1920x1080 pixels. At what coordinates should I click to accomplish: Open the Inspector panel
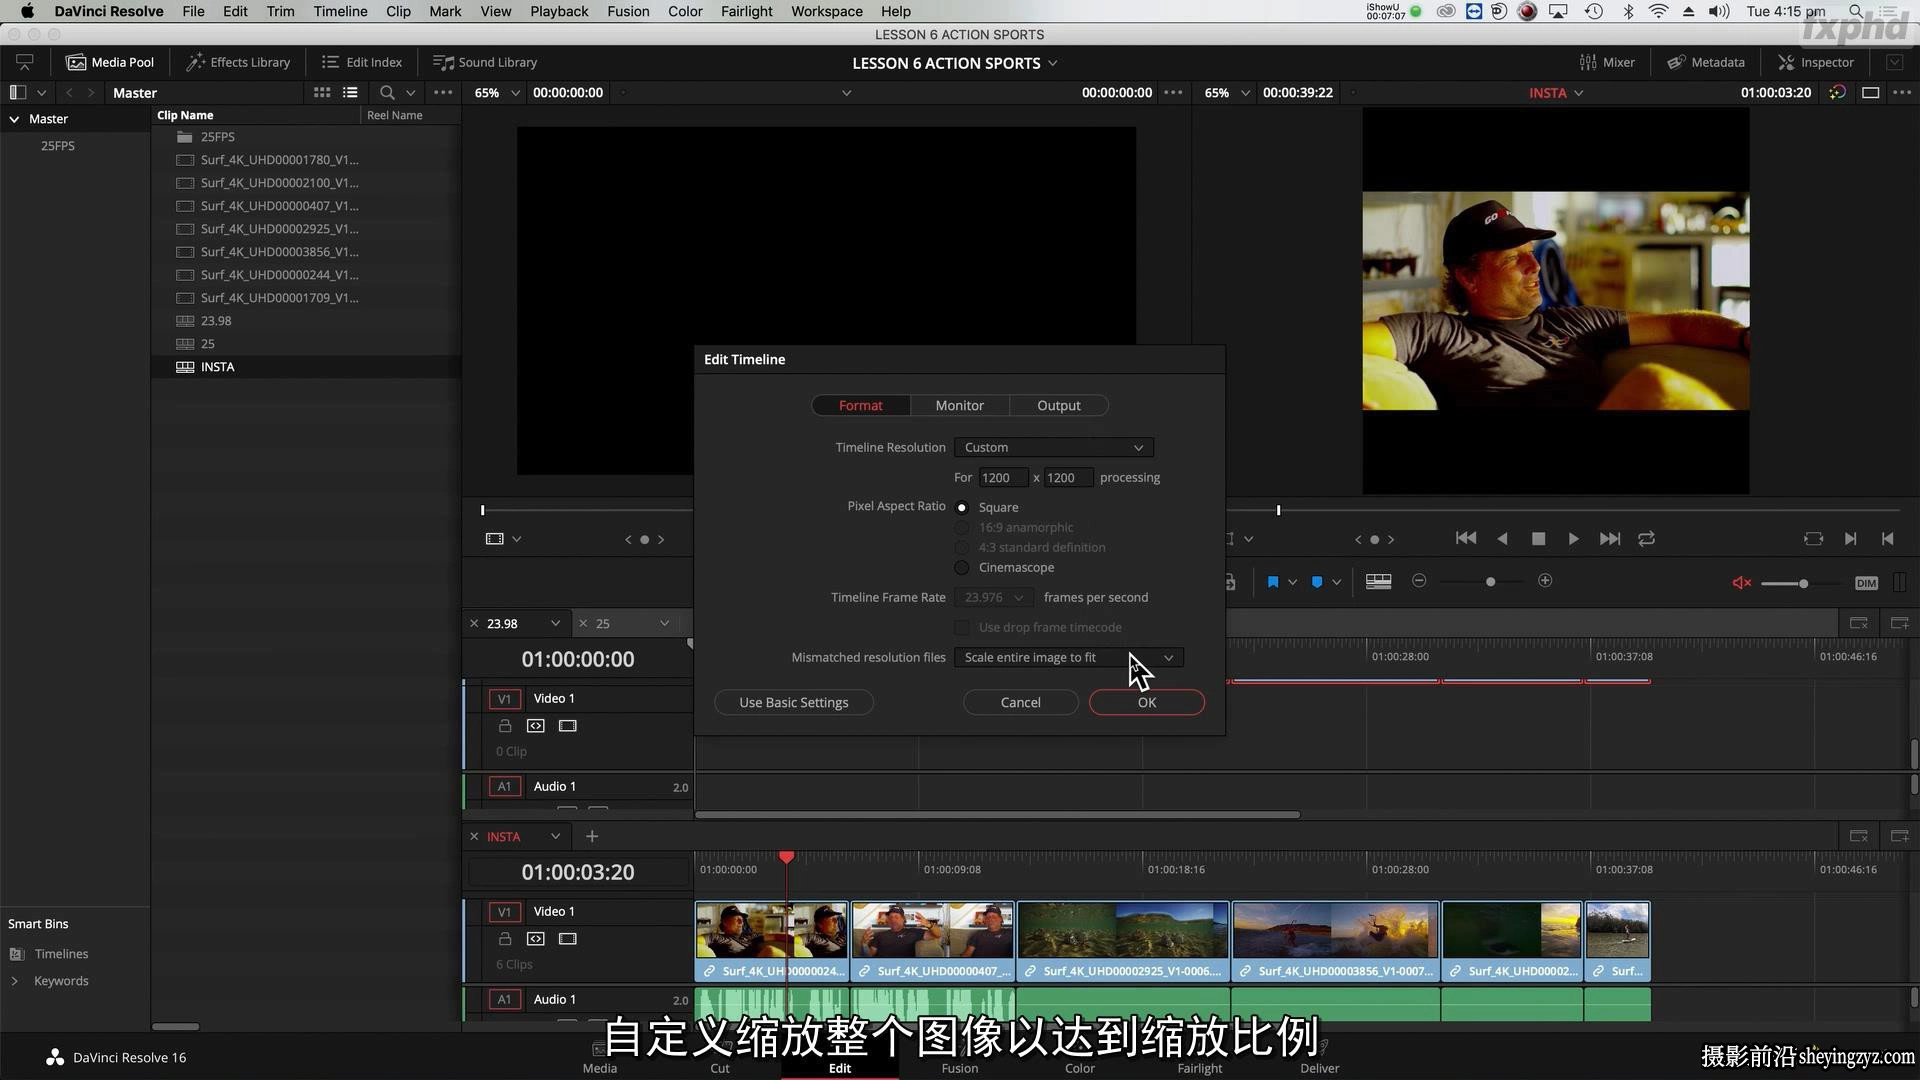(x=1816, y=62)
